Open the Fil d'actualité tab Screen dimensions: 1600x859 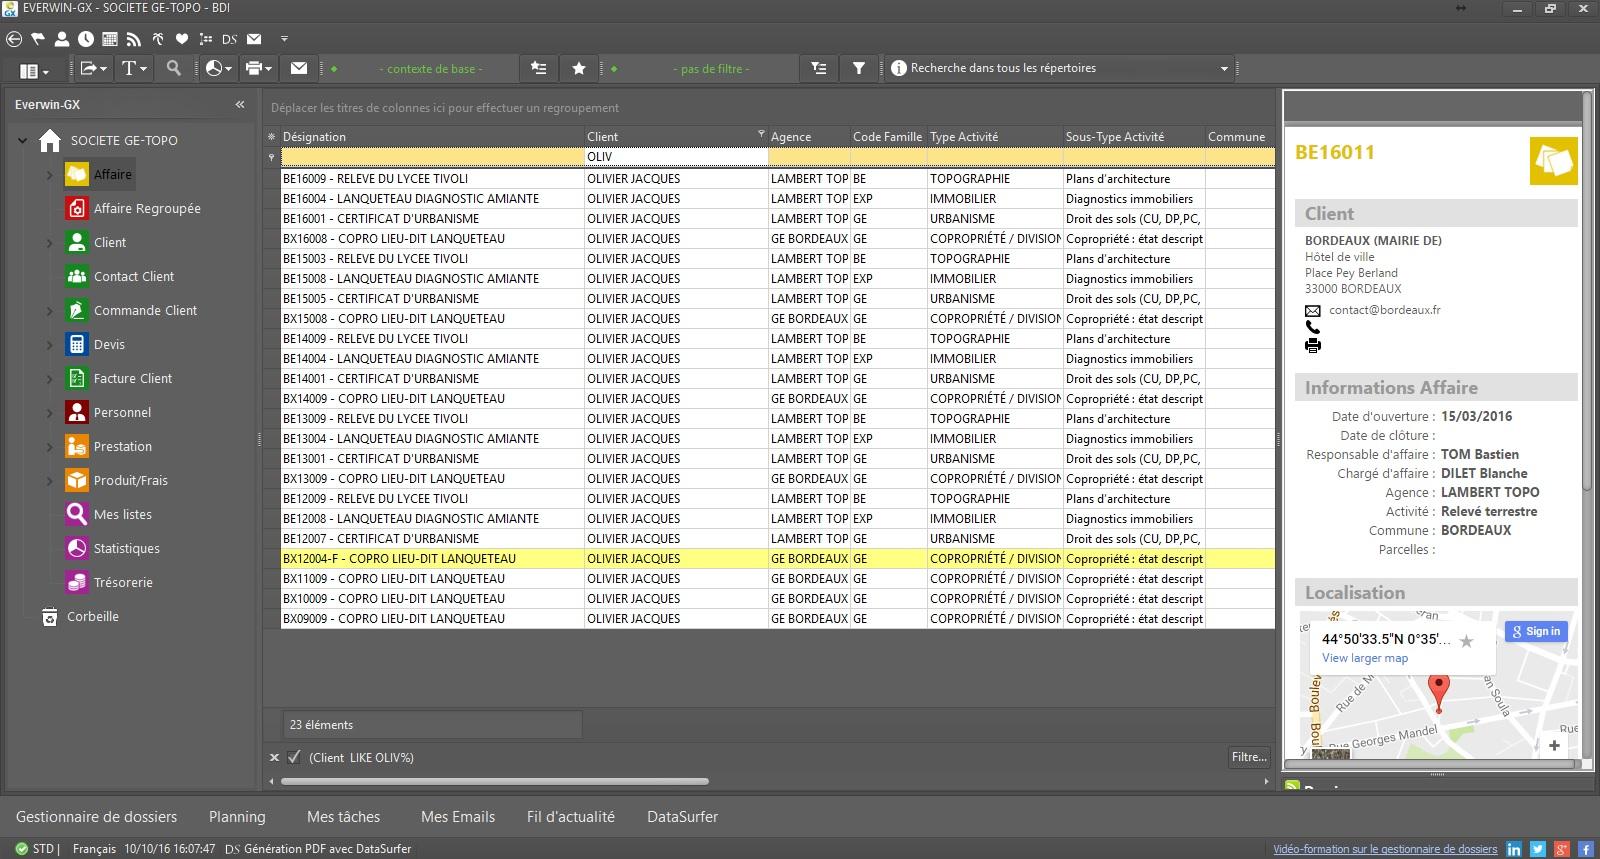pos(571,817)
